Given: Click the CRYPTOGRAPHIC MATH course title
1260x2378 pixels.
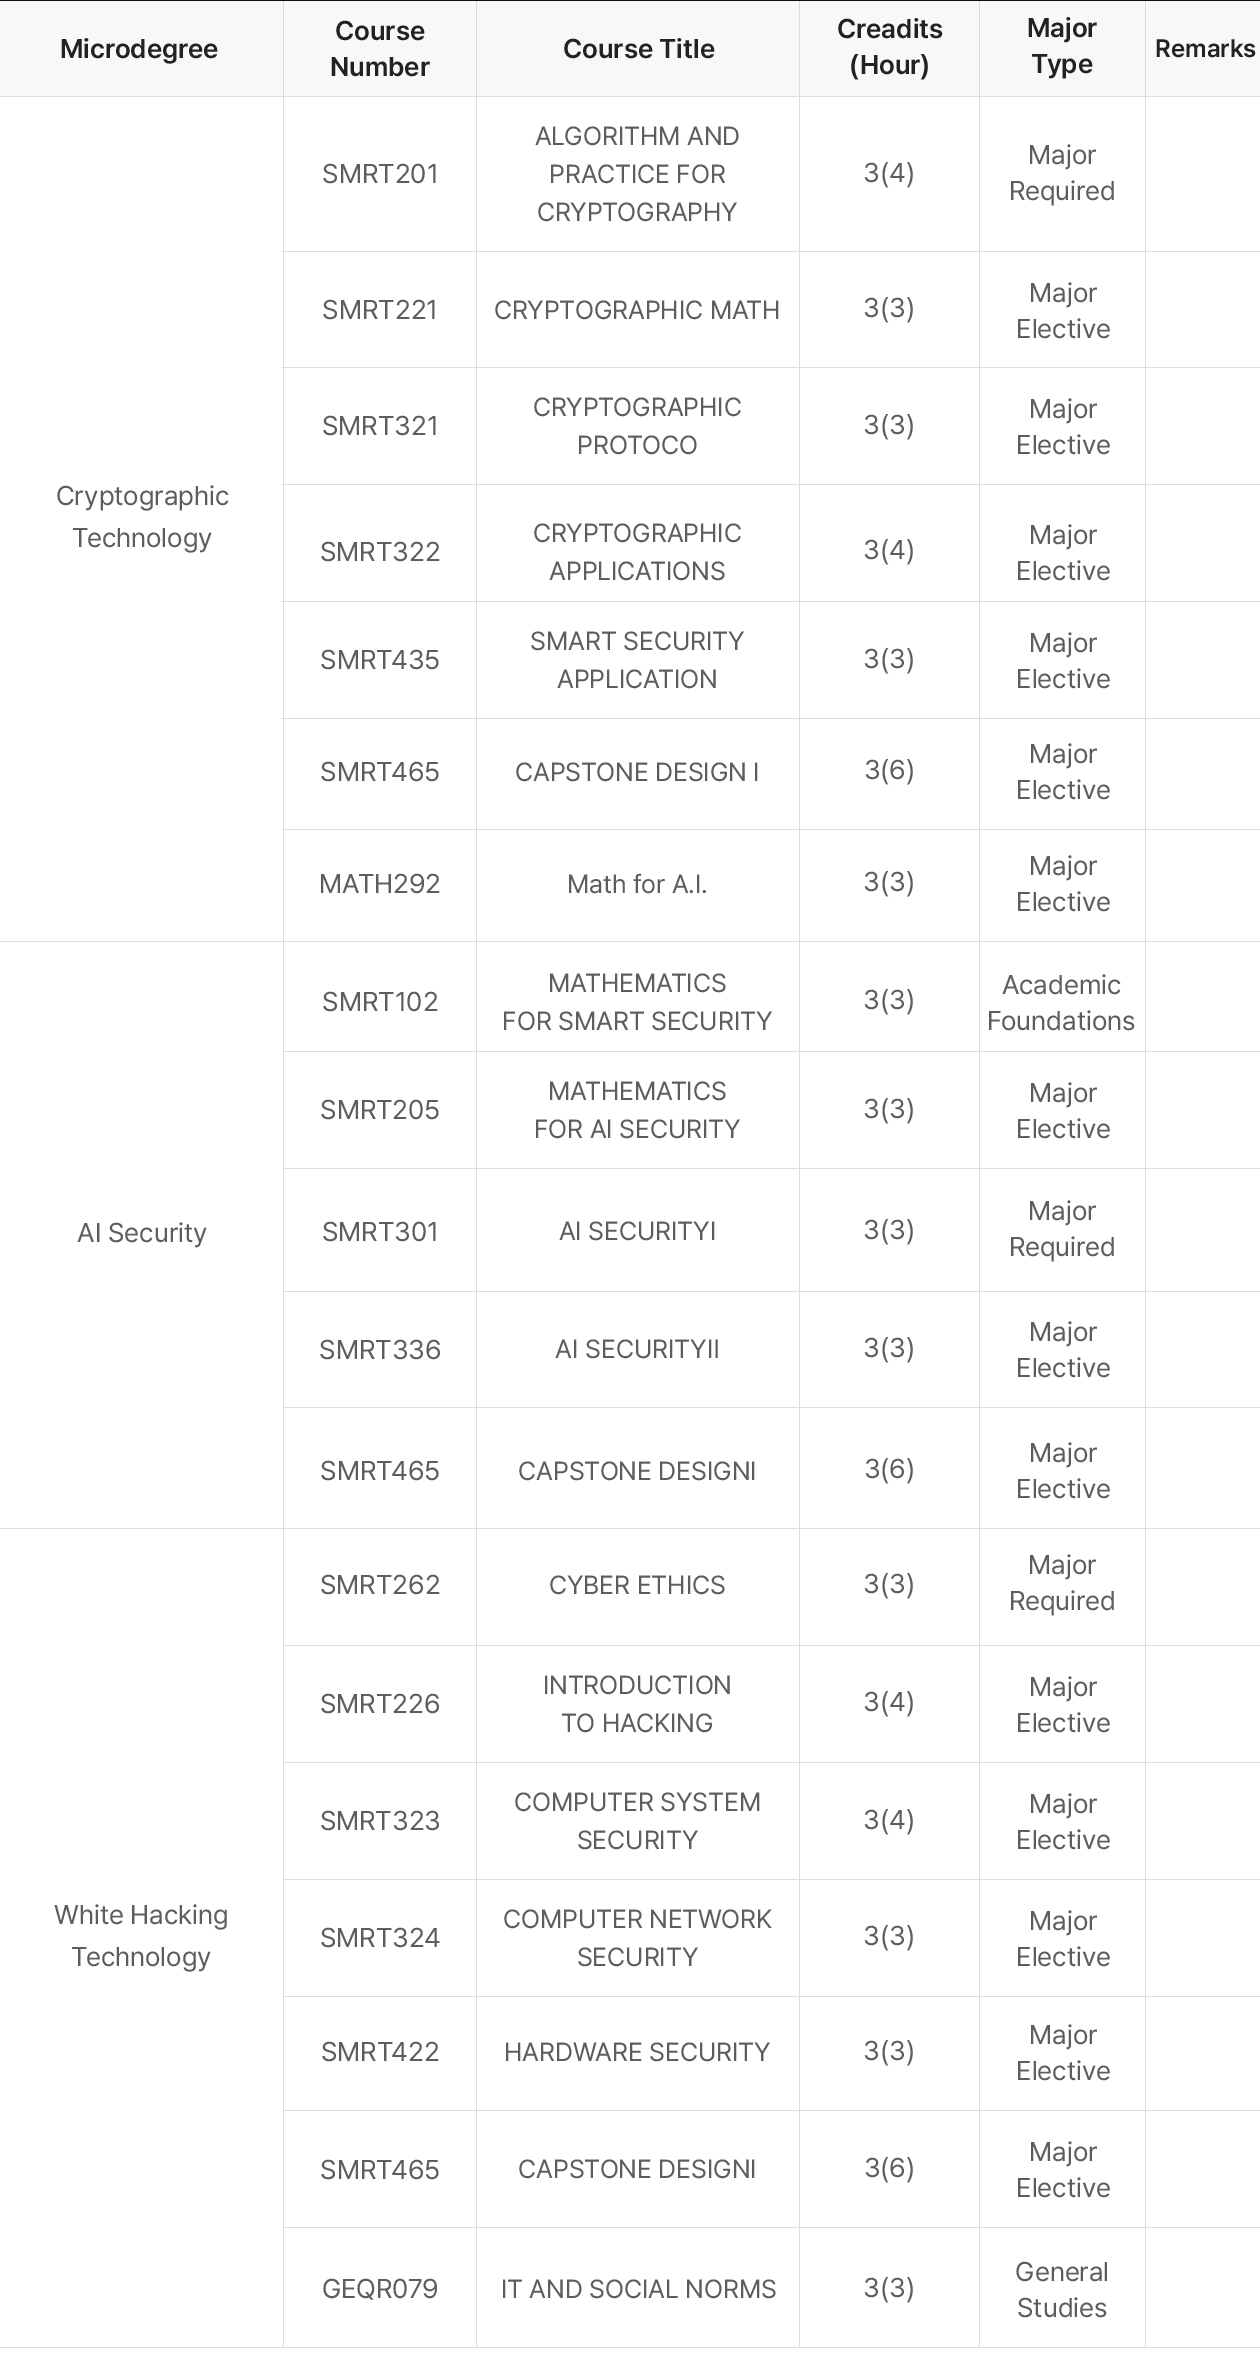Looking at the screenshot, I should coord(637,310).
